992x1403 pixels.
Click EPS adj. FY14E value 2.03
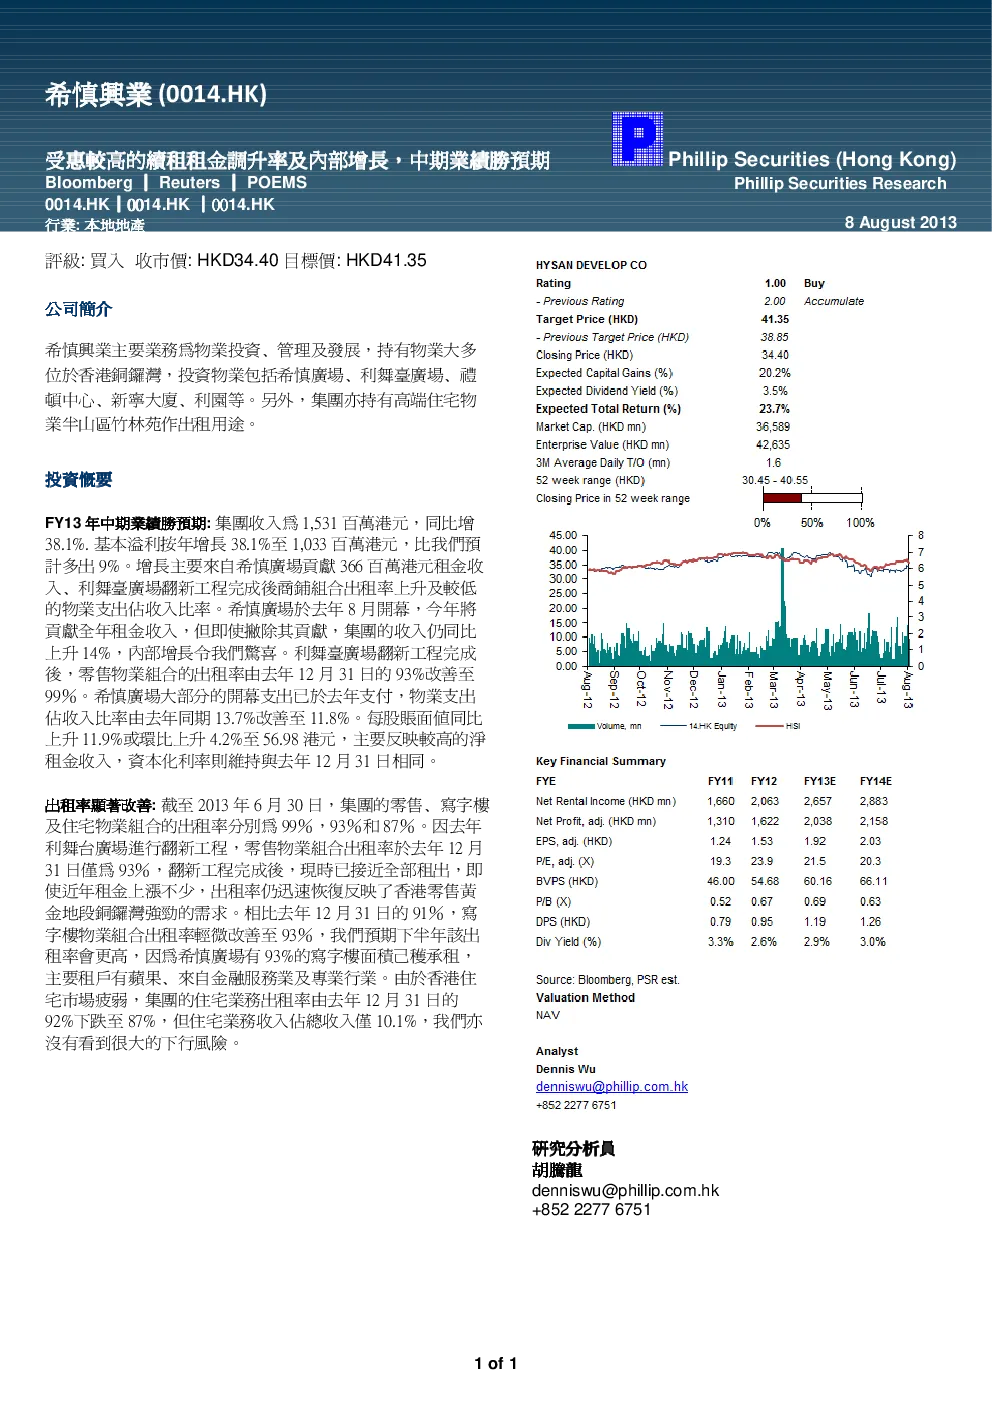coord(871,841)
